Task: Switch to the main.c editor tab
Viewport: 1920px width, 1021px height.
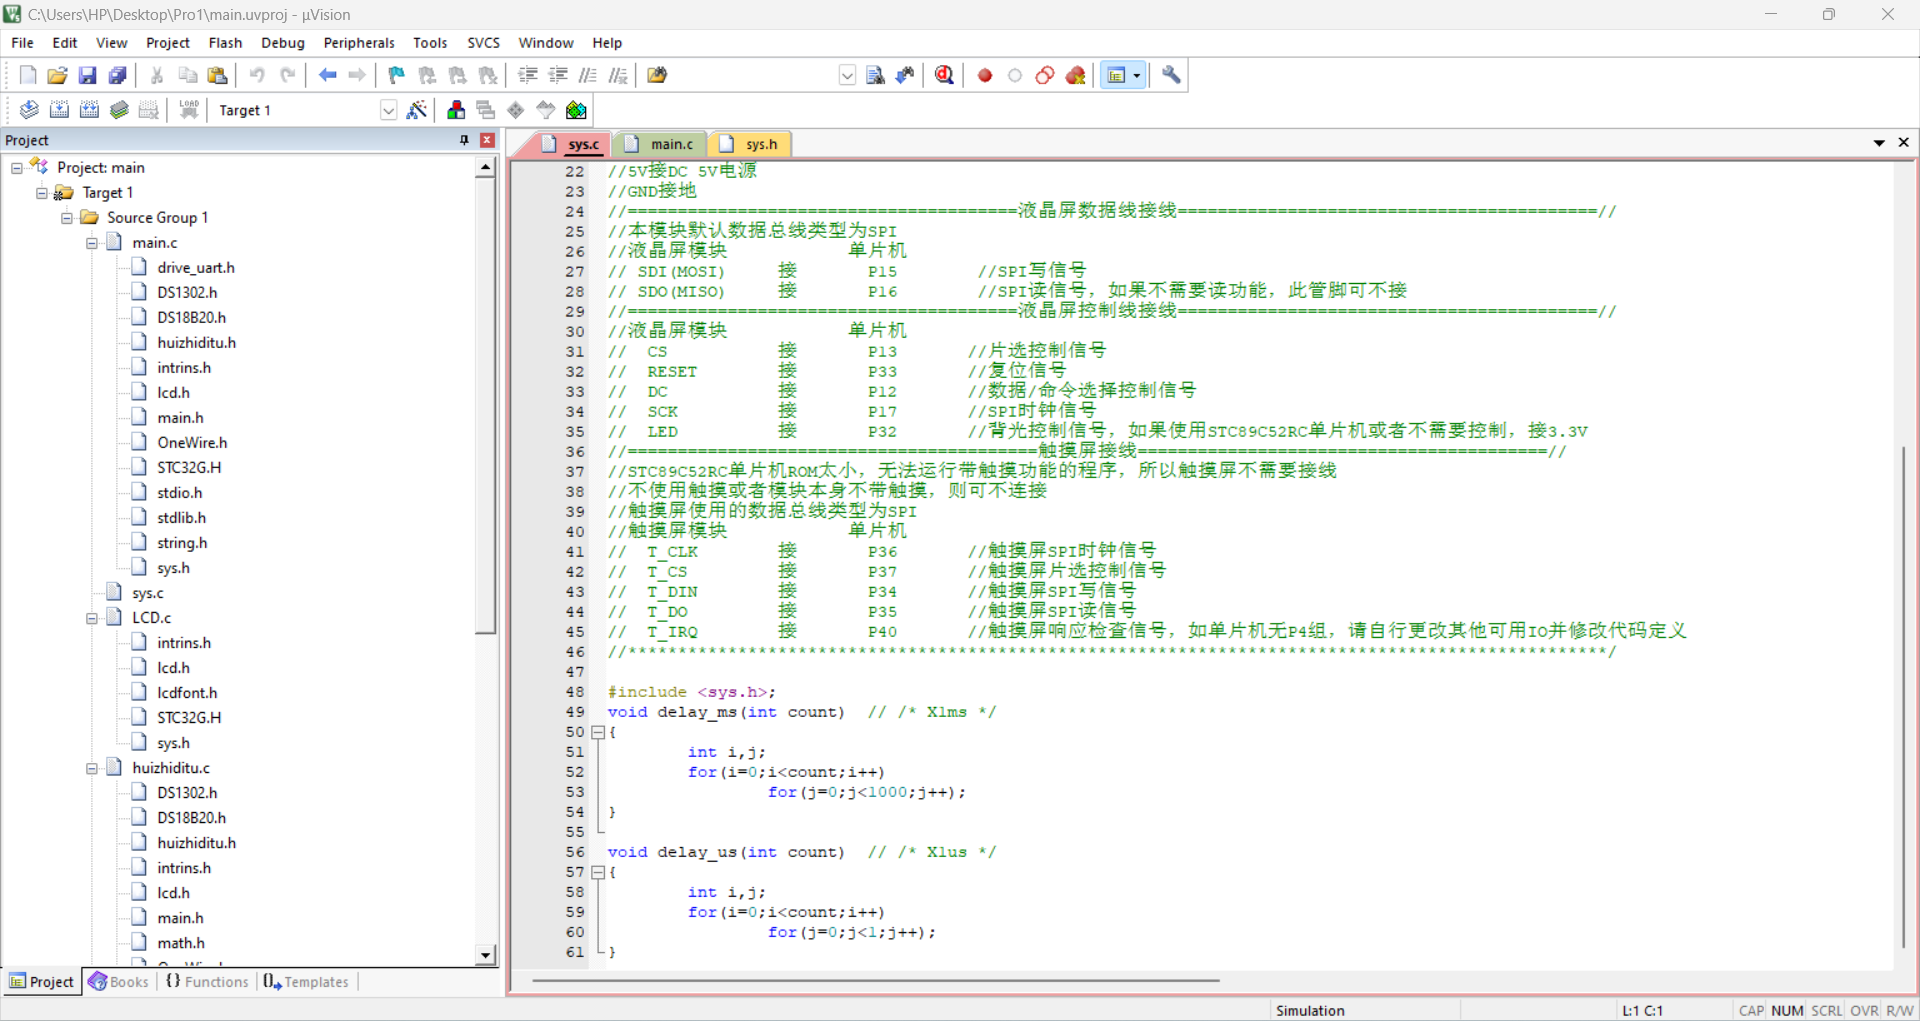Action: [661, 144]
